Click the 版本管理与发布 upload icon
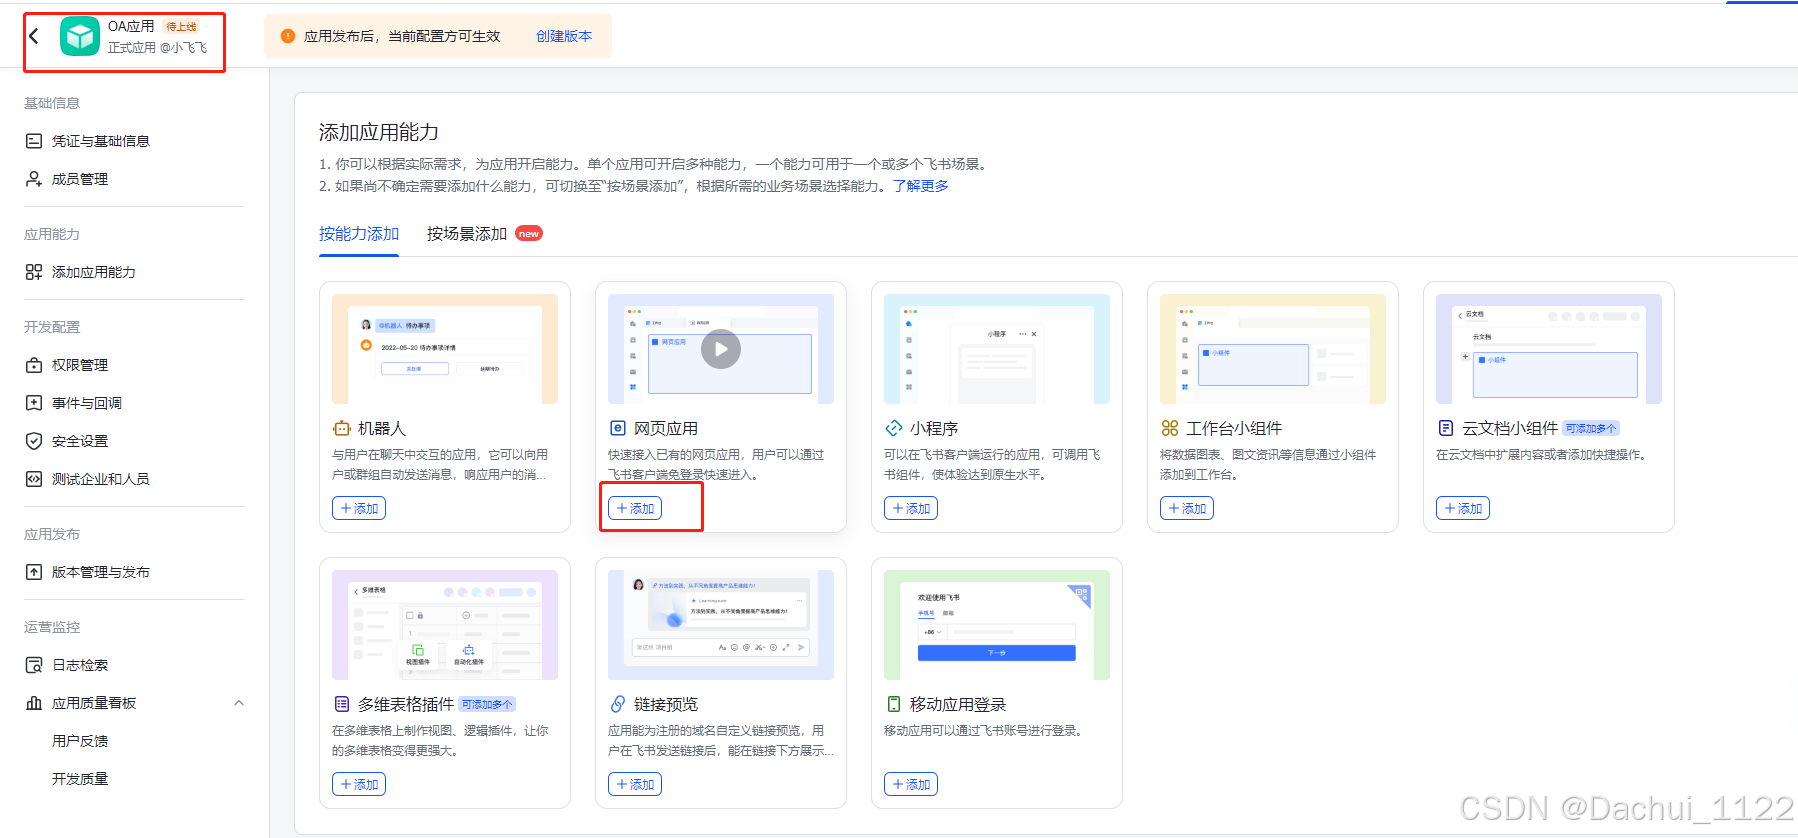Screen dimensions: 1798x838 (x=34, y=572)
